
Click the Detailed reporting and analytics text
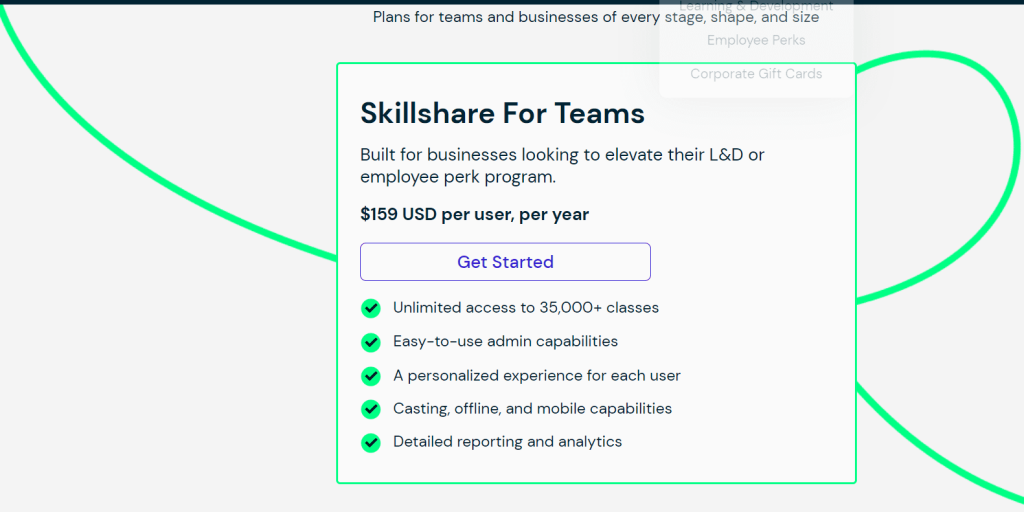[x=507, y=442]
